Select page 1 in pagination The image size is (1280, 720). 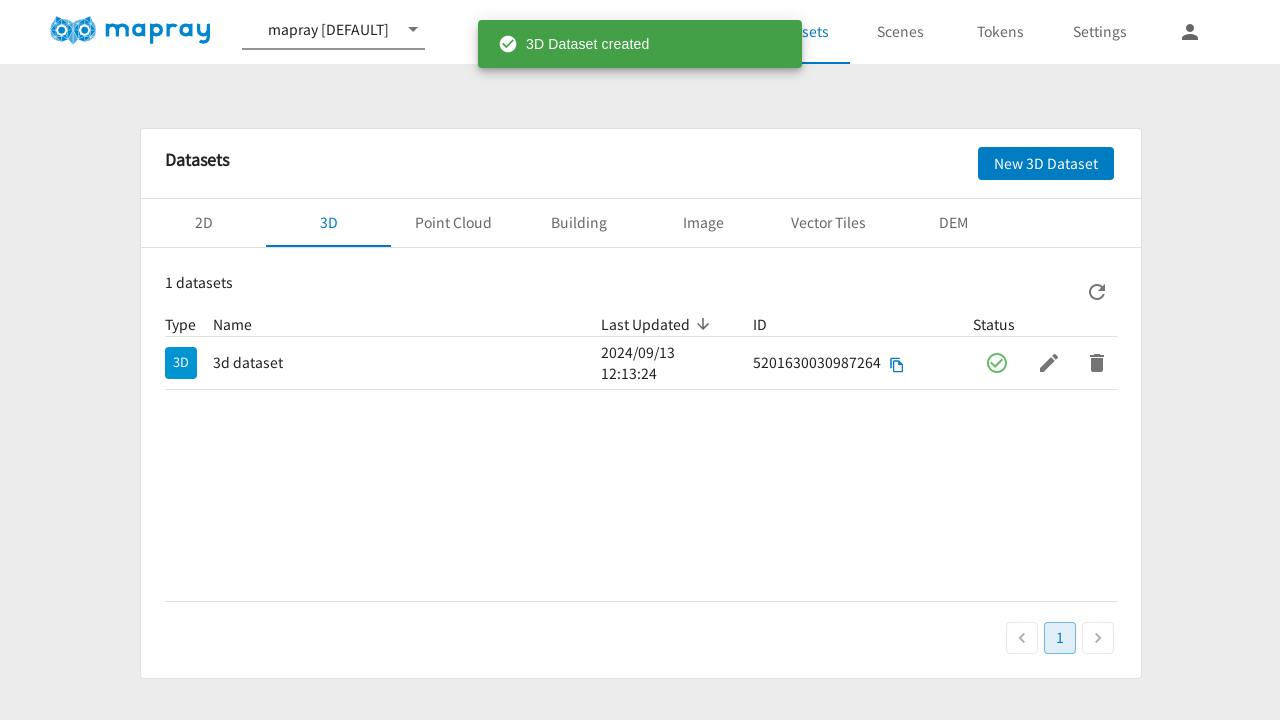pos(1059,638)
